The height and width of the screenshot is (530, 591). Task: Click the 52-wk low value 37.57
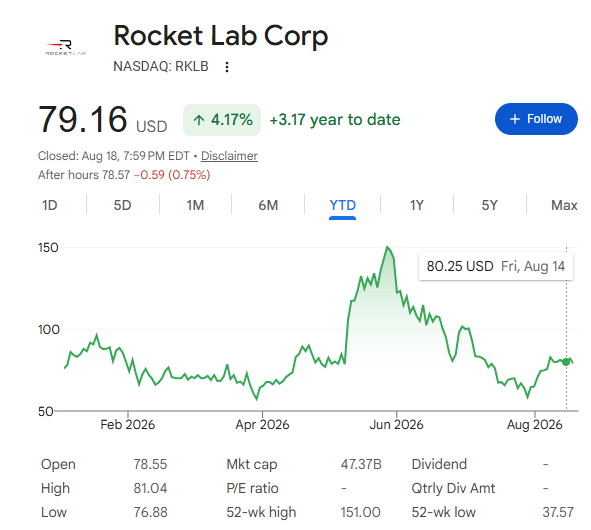point(558,513)
